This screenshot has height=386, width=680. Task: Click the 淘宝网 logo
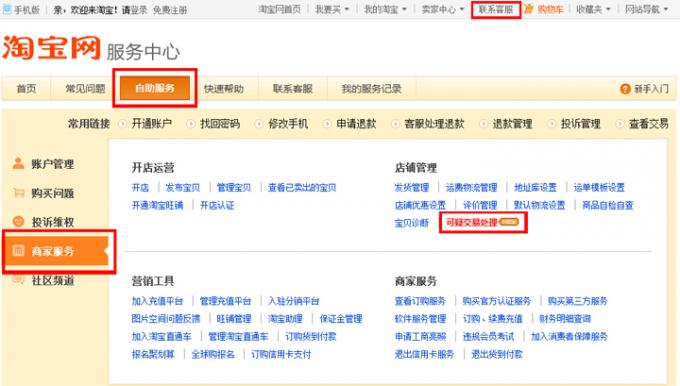51,48
